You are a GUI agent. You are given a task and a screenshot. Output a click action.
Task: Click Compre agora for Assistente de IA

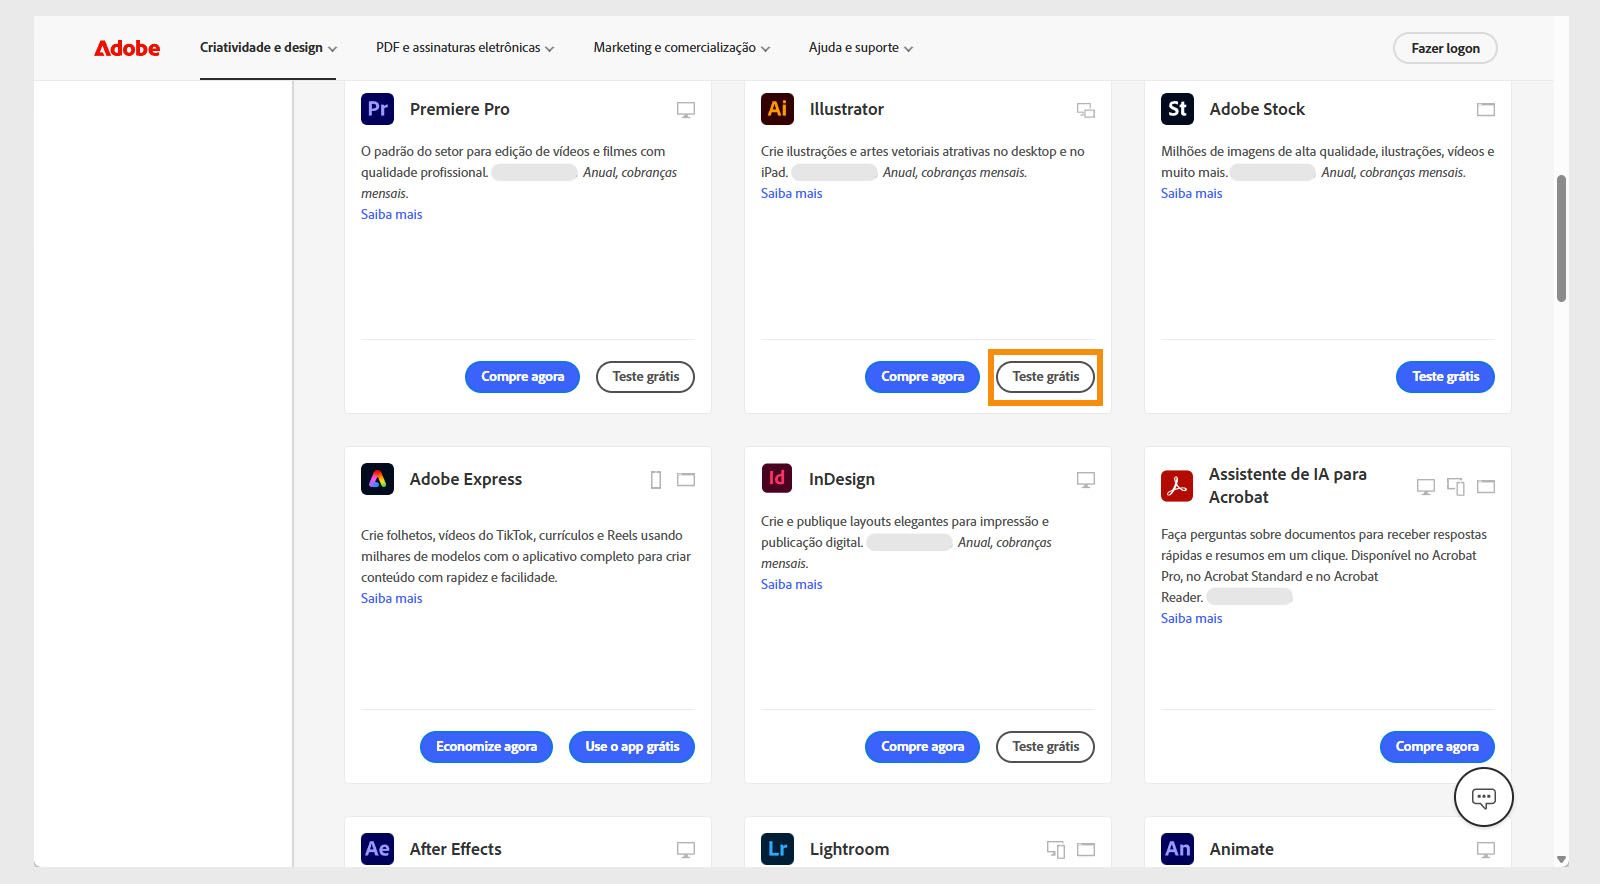pyautogui.click(x=1437, y=747)
